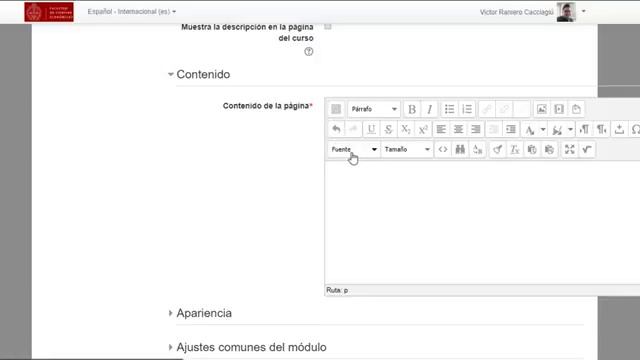Align text to the left

(441, 129)
